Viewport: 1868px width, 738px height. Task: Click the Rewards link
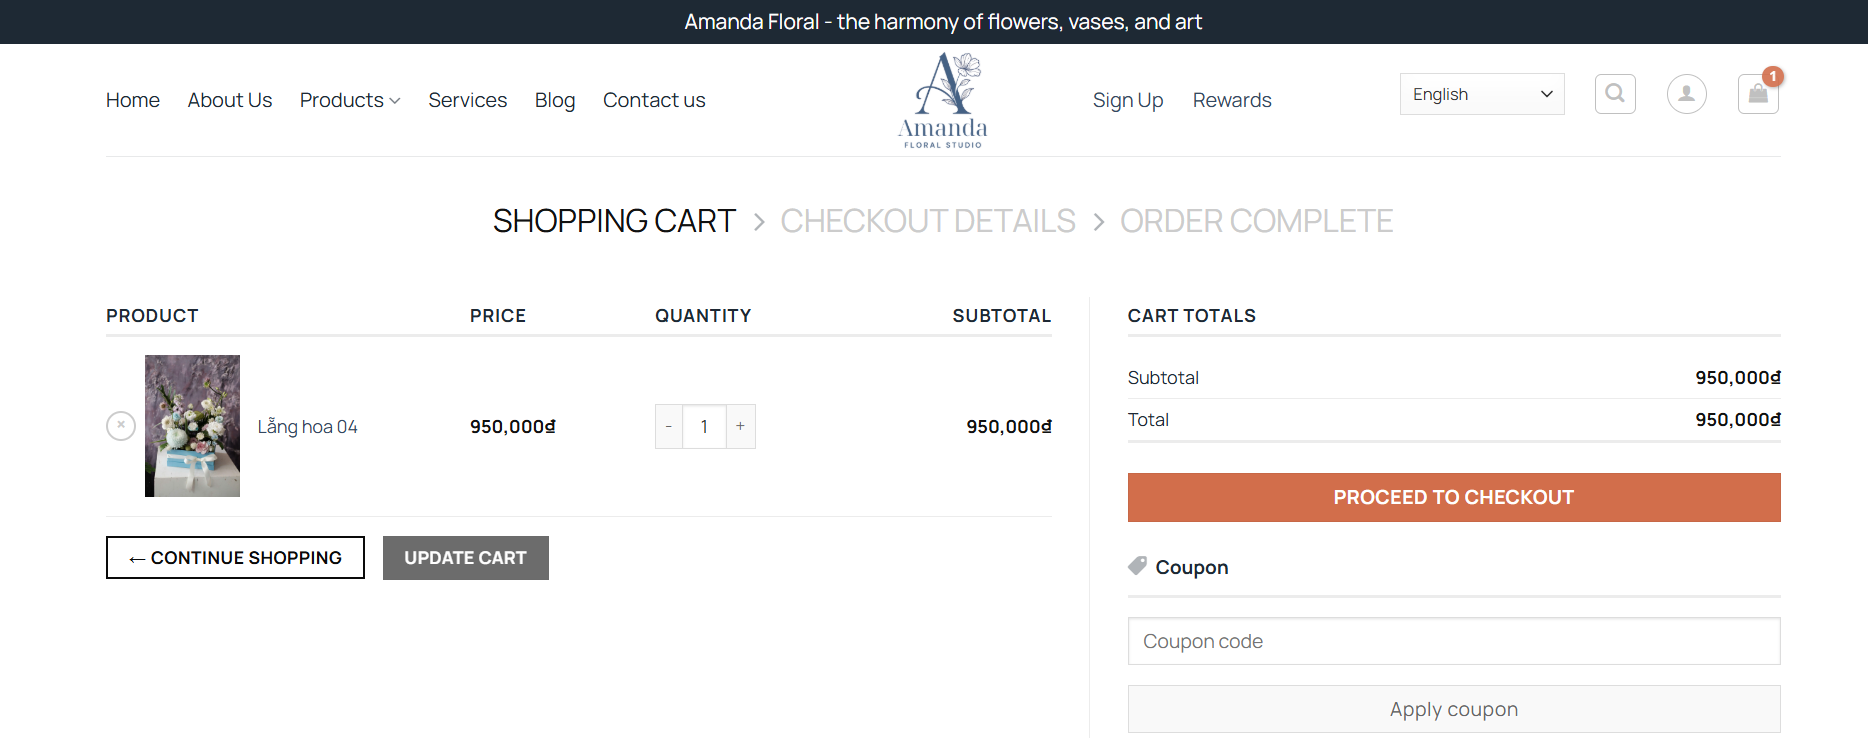1232,100
